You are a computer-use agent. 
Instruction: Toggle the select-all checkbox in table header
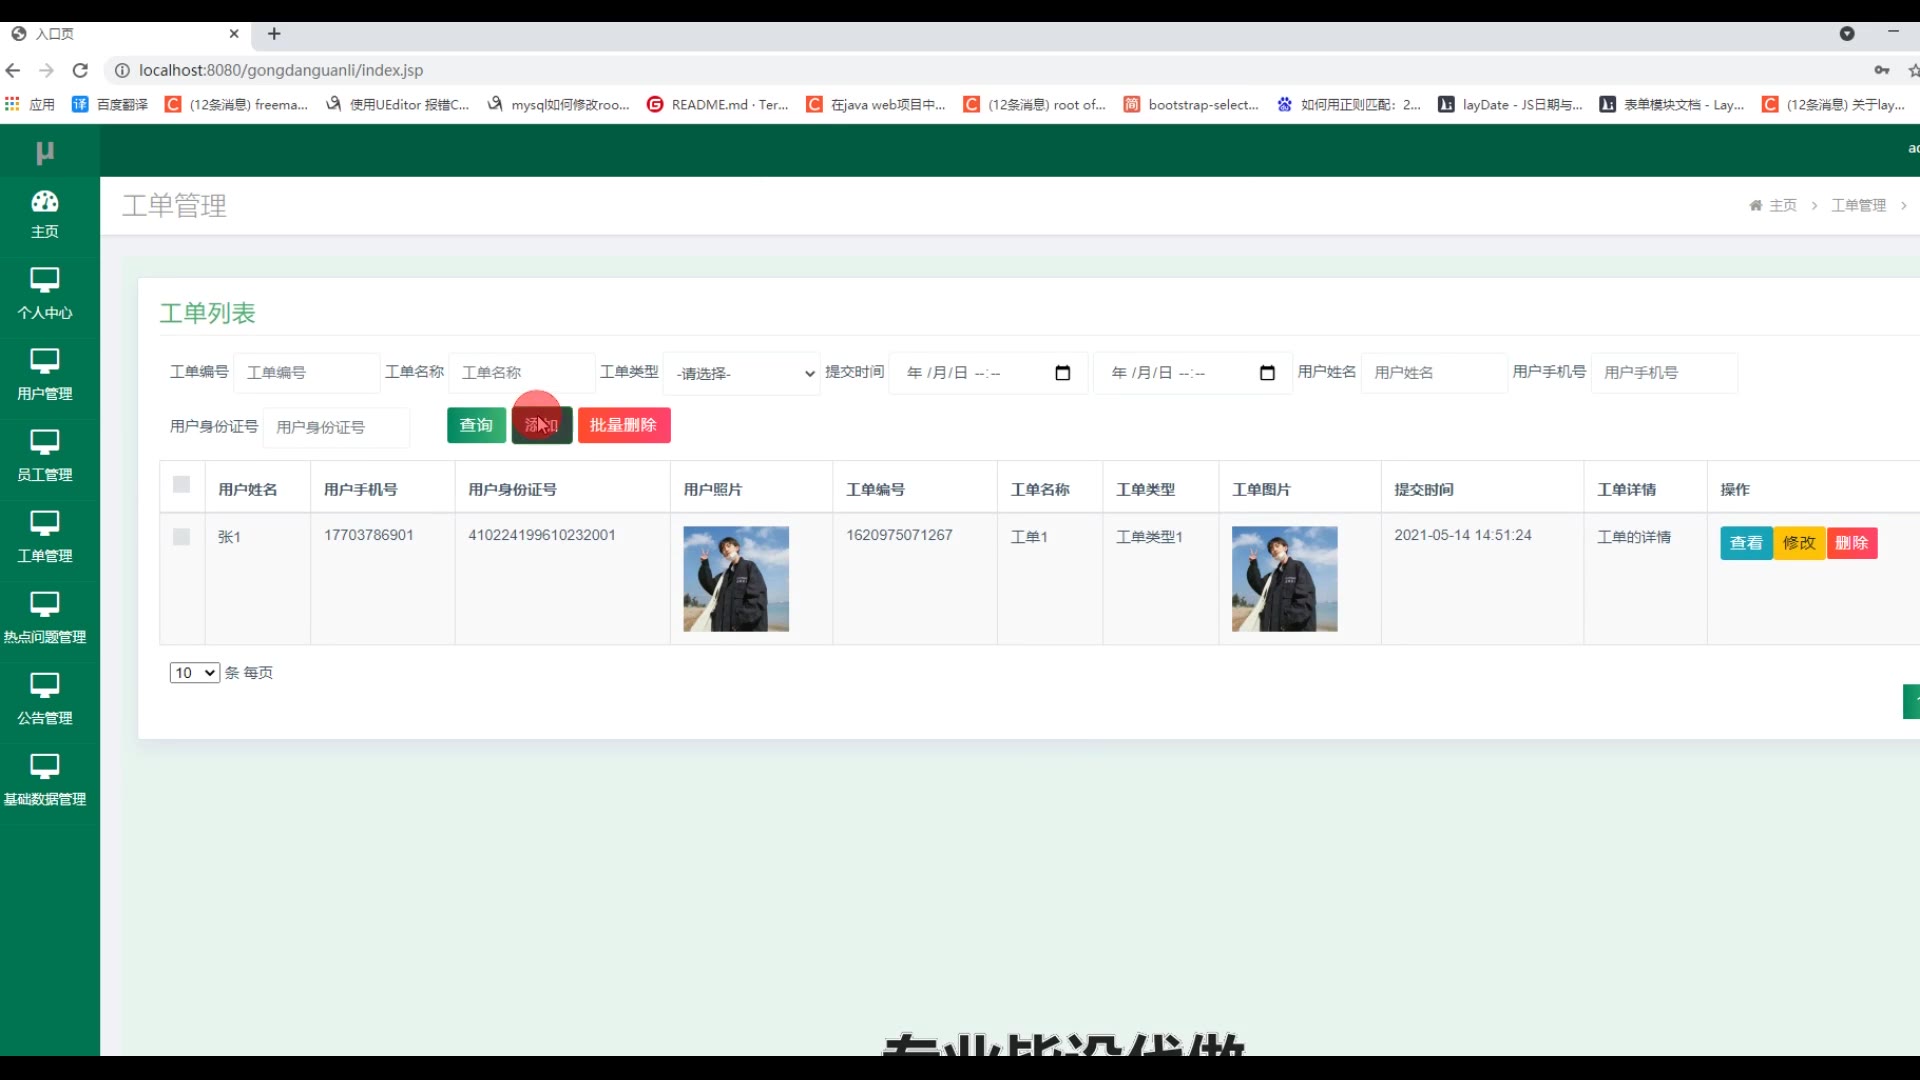click(x=181, y=485)
